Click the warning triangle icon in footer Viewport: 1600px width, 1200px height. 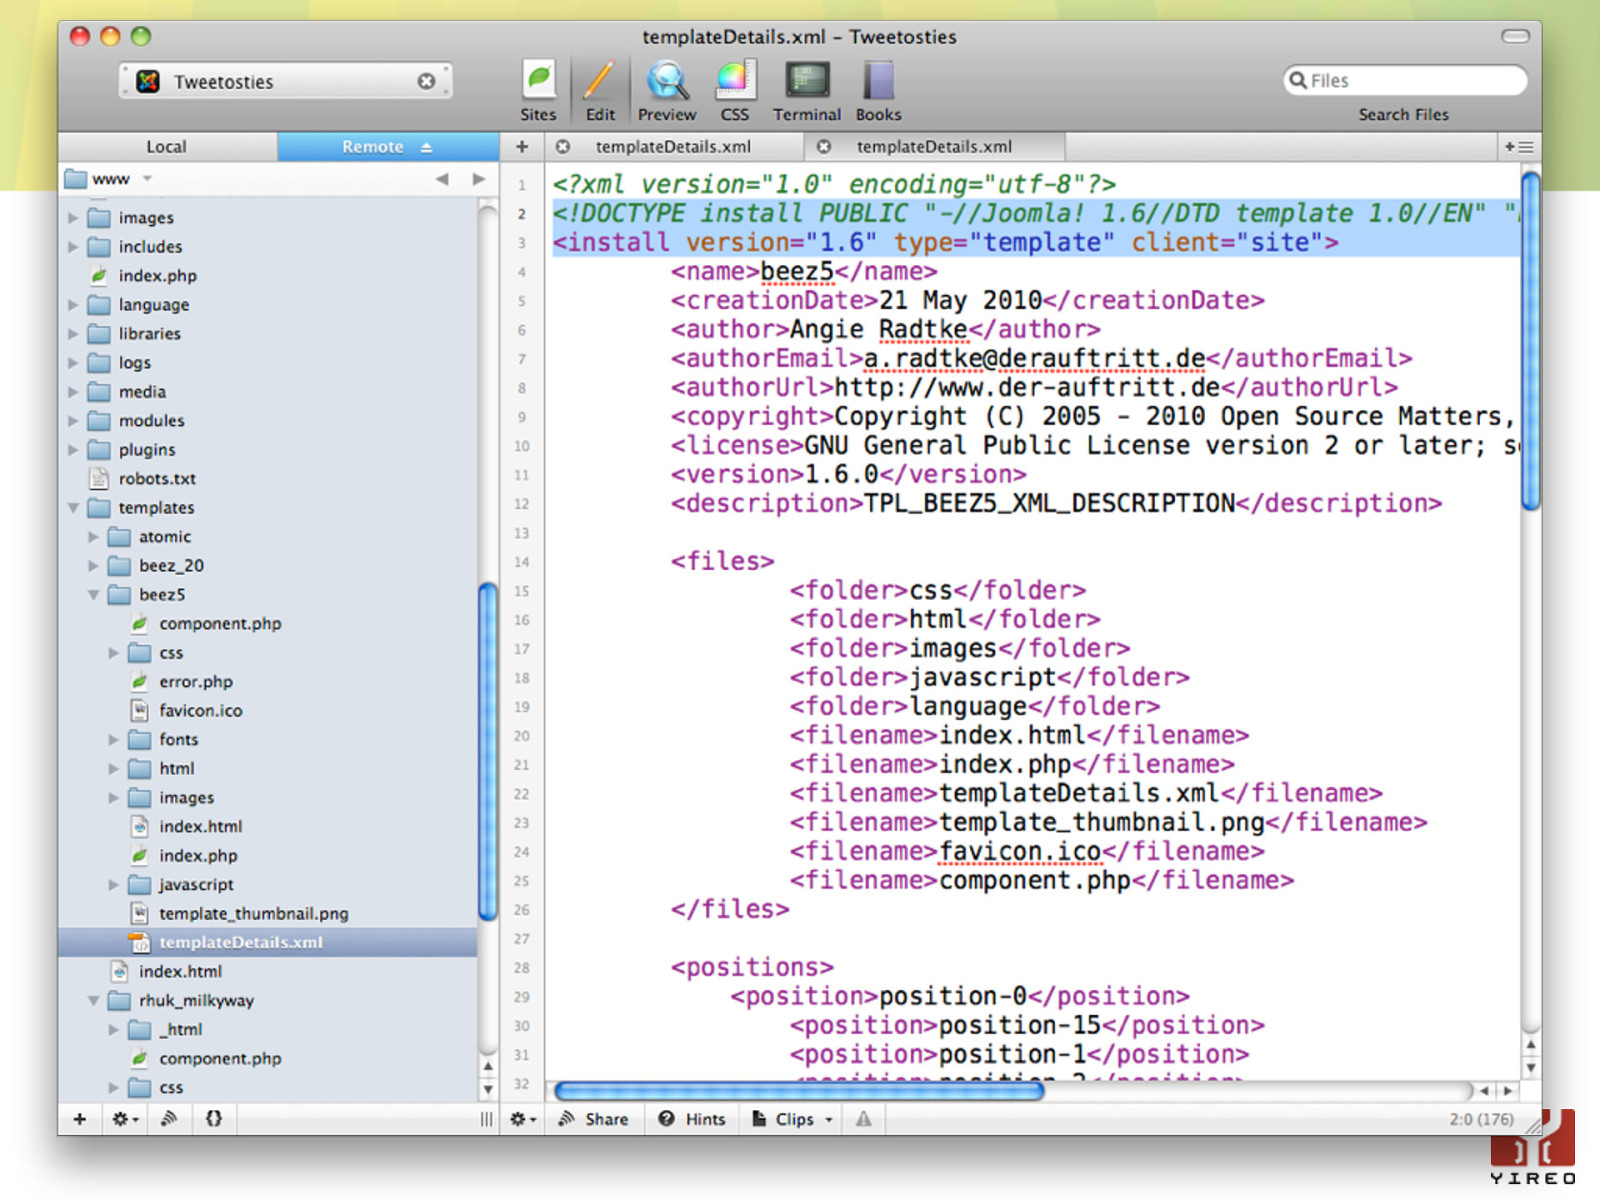pos(863,1119)
